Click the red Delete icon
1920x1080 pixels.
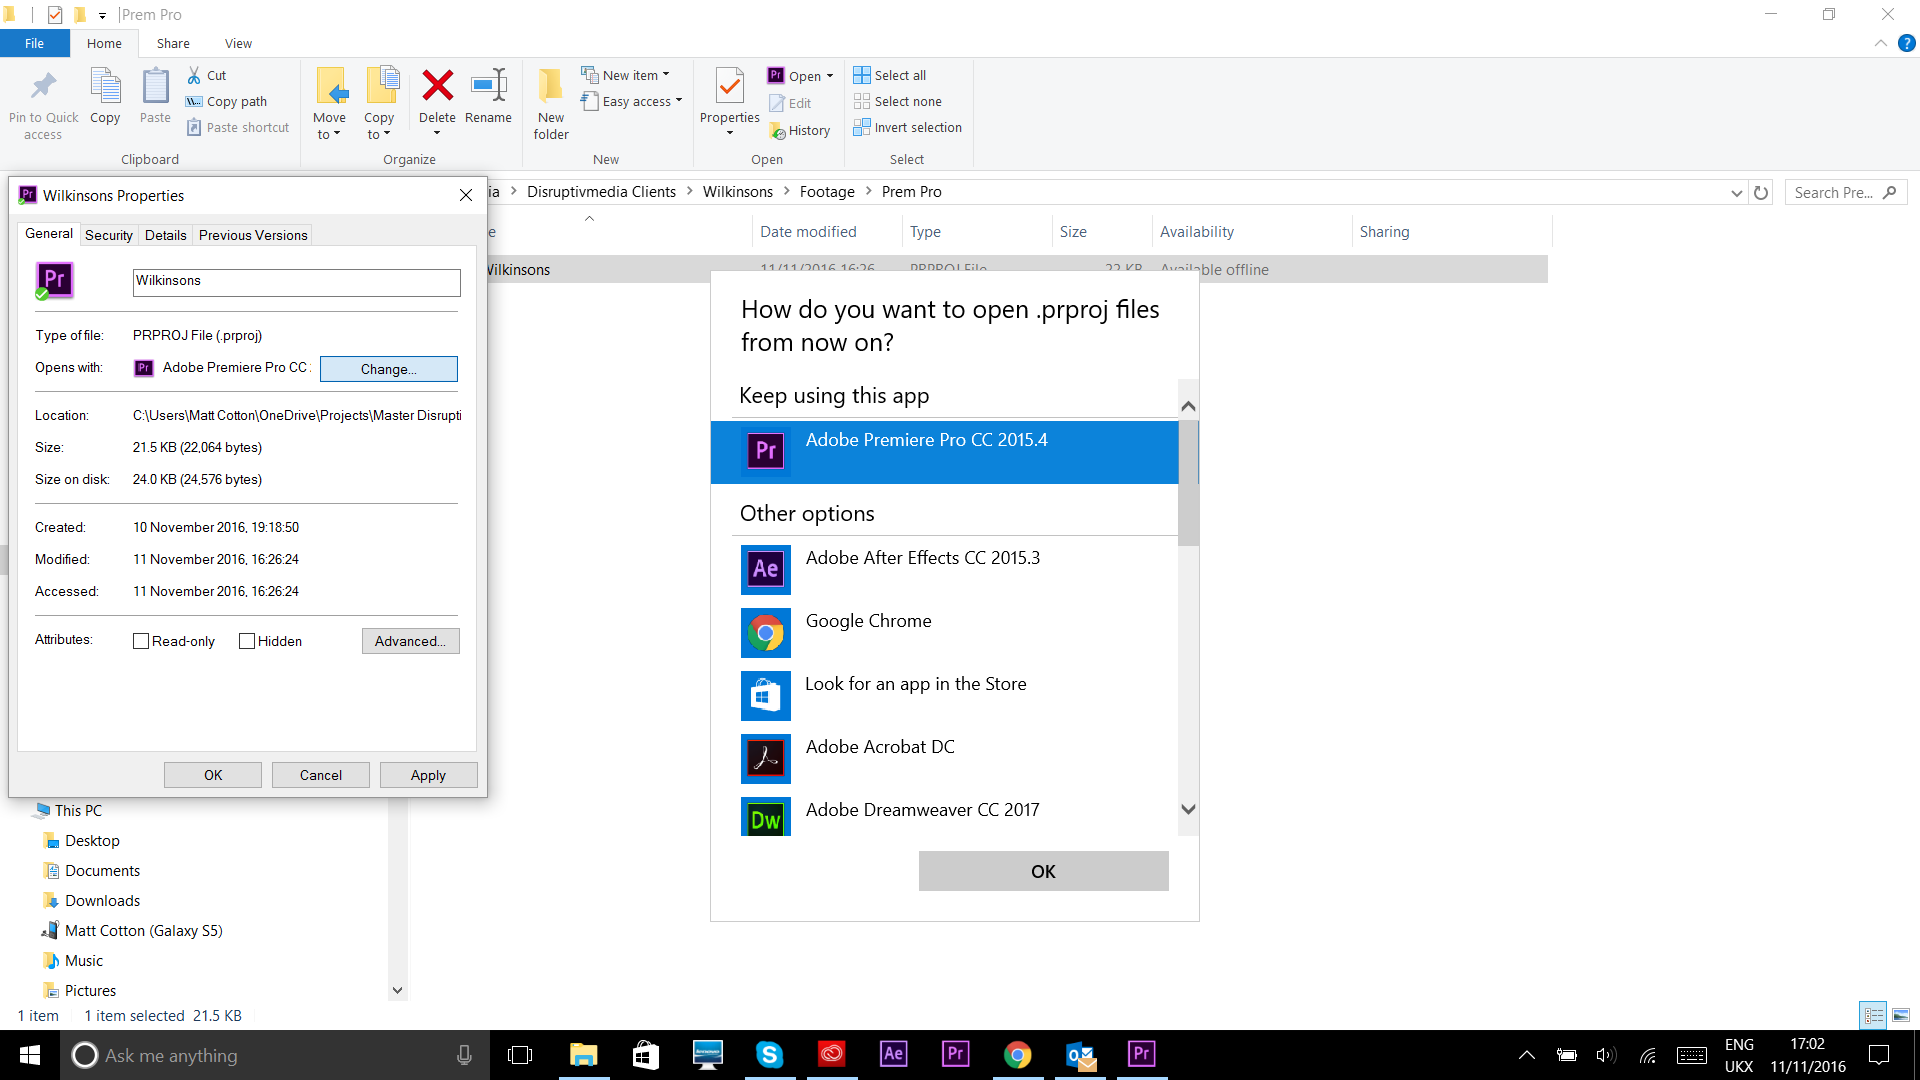[437, 86]
